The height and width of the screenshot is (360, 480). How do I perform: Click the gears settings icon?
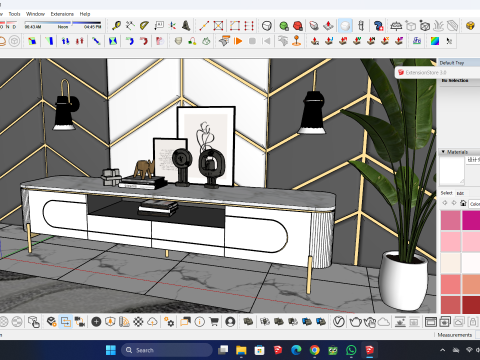tap(169, 322)
